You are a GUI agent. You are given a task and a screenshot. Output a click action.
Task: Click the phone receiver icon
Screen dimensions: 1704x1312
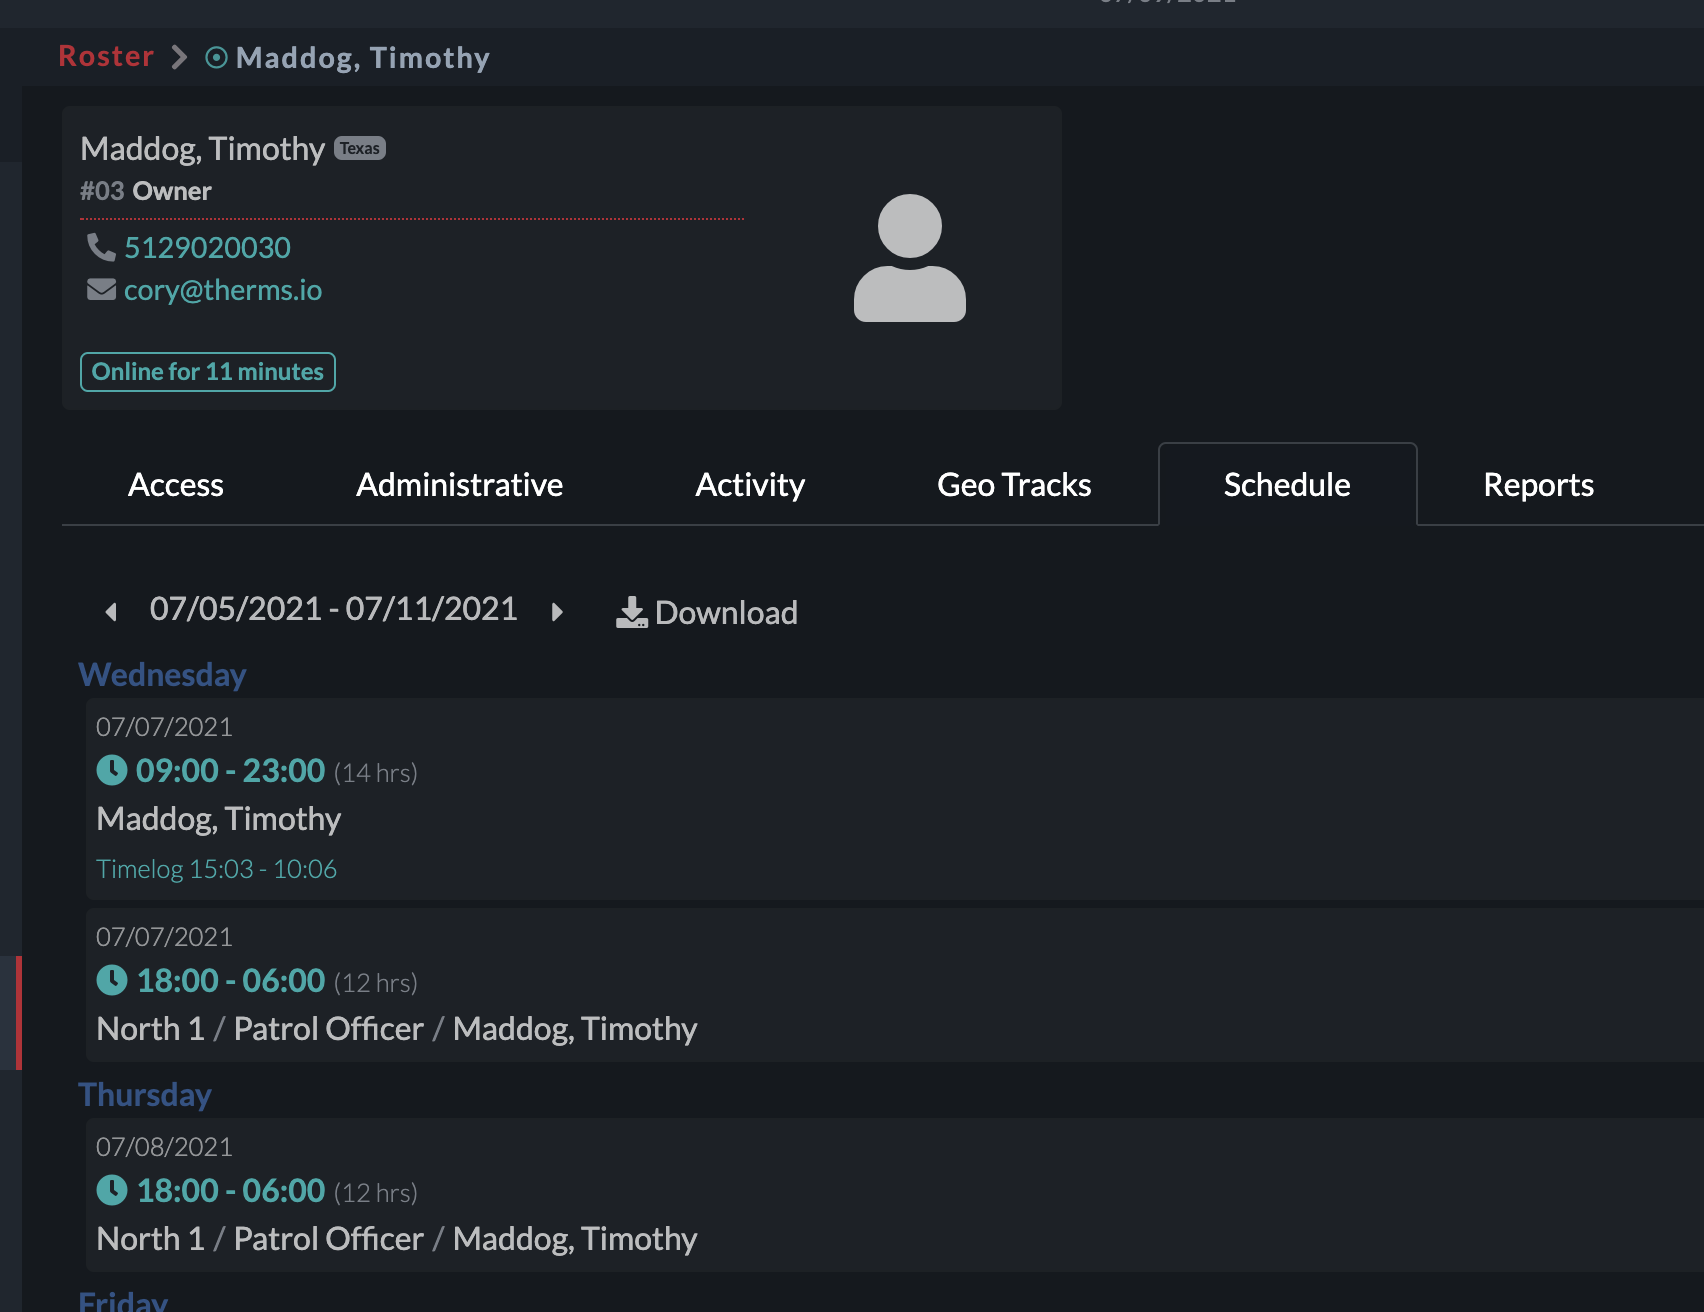click(x=102, y=246)
